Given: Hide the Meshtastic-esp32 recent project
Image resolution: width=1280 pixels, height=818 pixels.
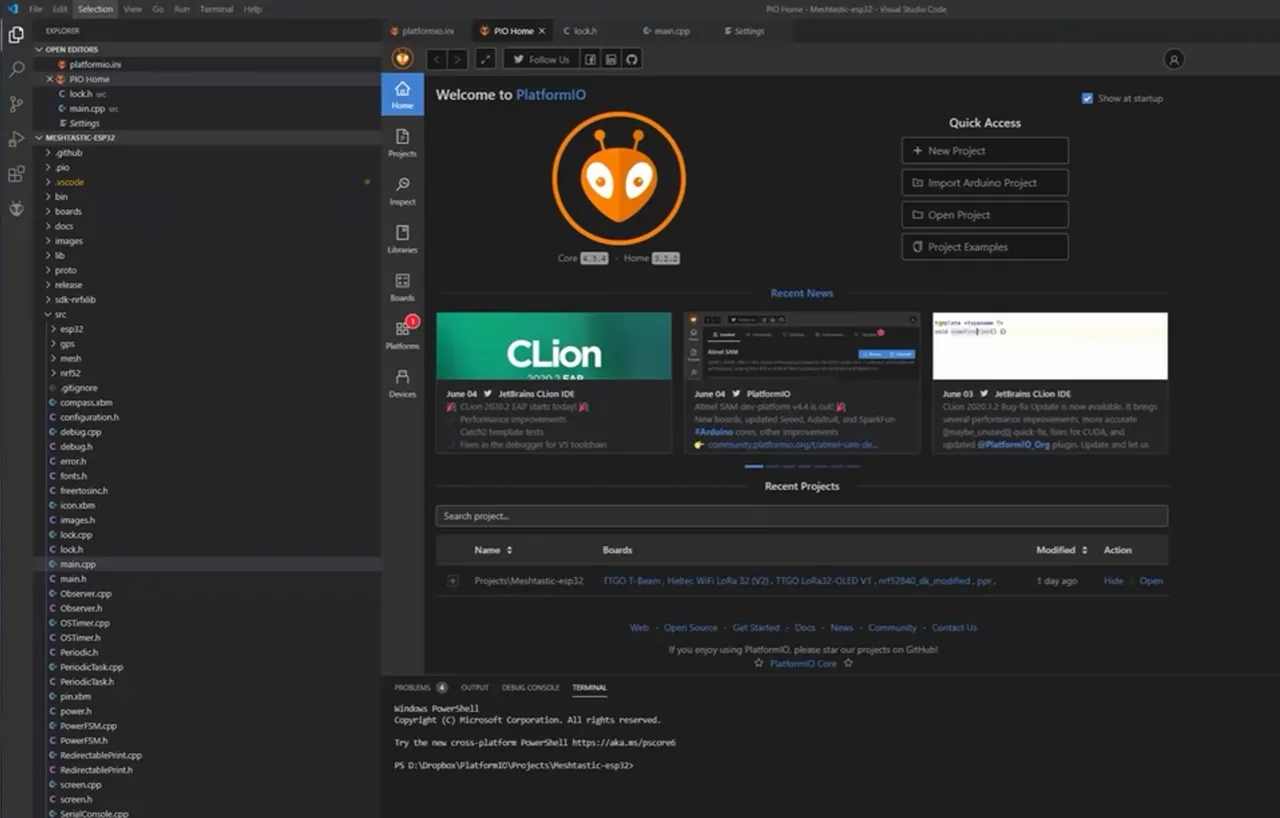Looking at the screenshot, I should 1113,581.
